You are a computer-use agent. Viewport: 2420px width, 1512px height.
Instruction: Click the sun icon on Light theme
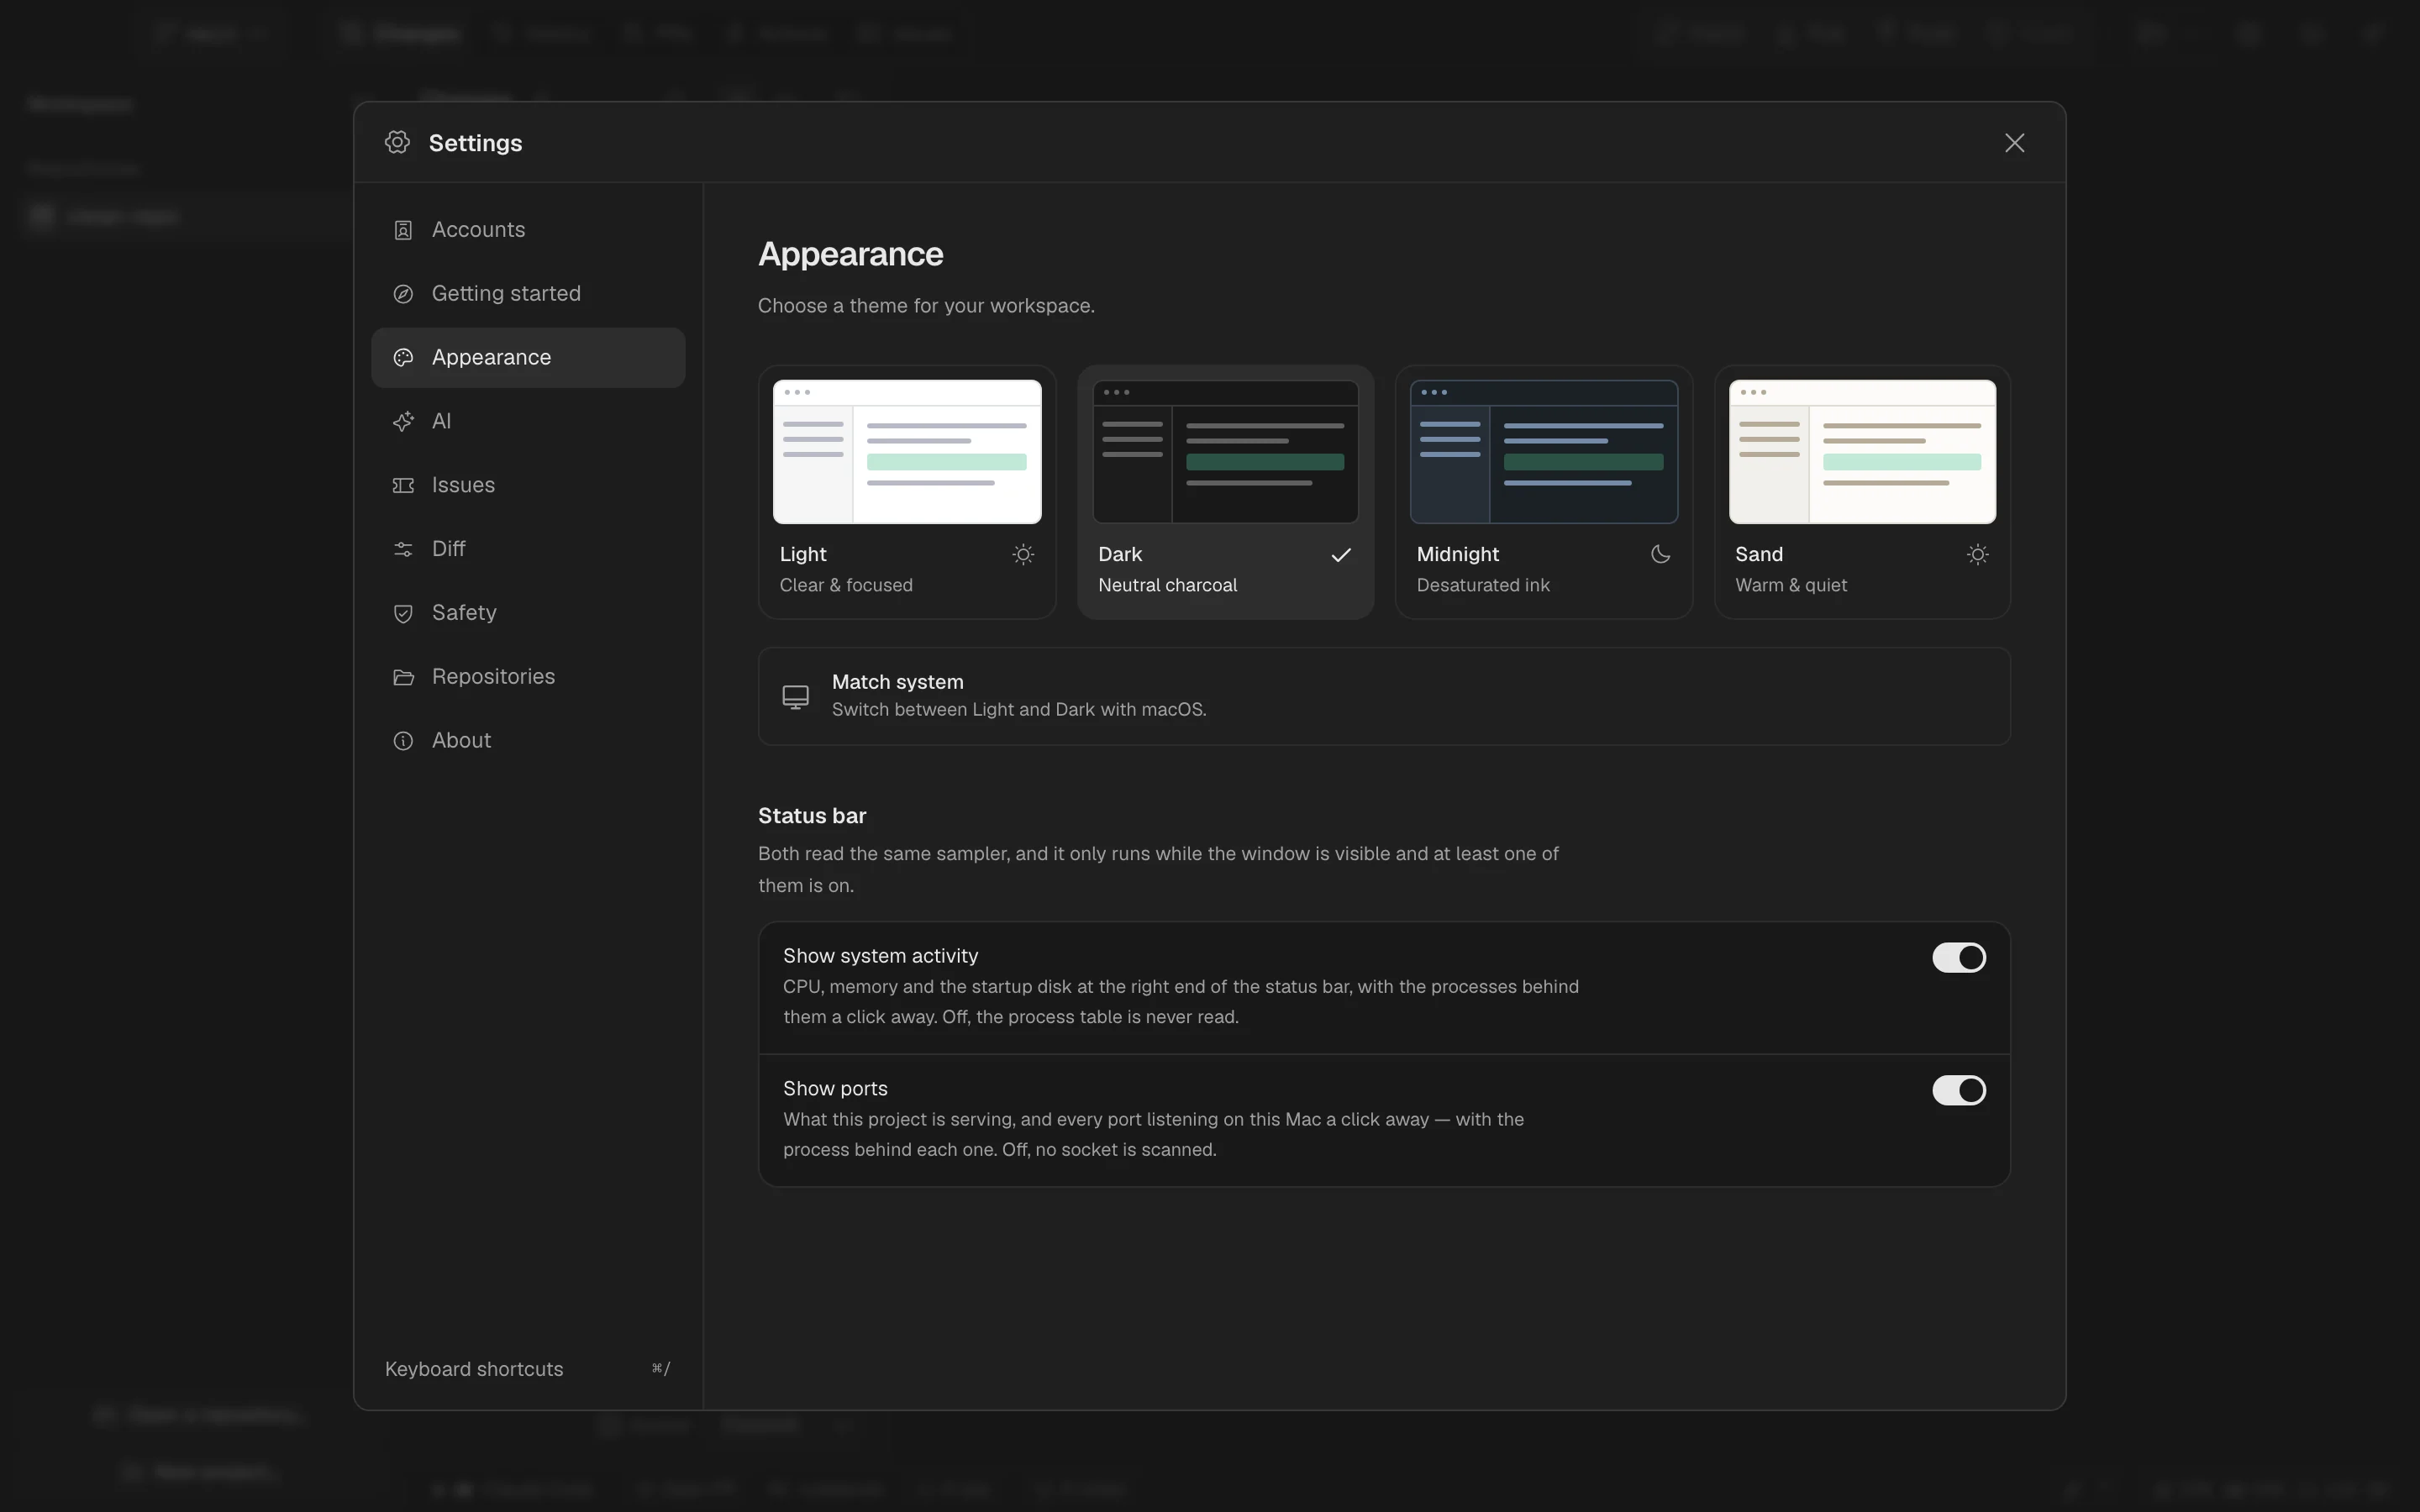1023,554
